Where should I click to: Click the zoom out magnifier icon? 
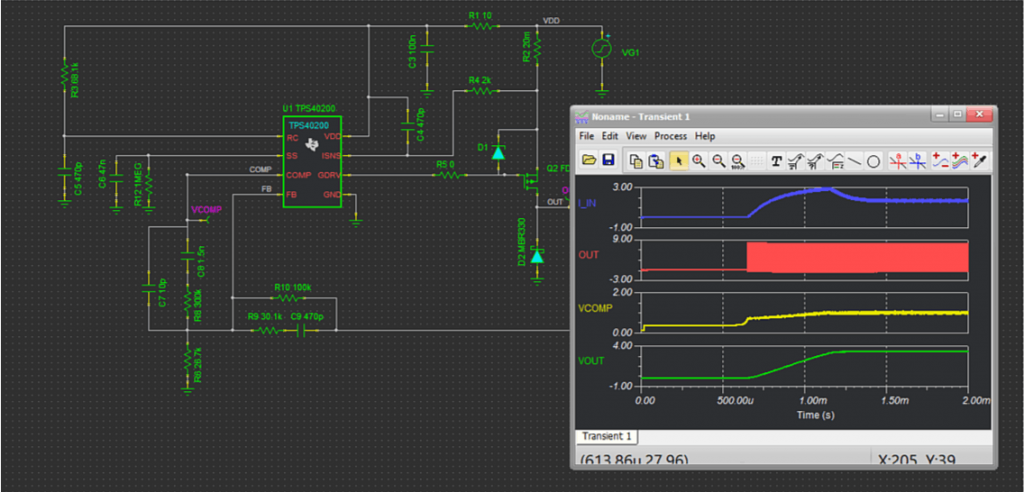click(x=718, y=160)
